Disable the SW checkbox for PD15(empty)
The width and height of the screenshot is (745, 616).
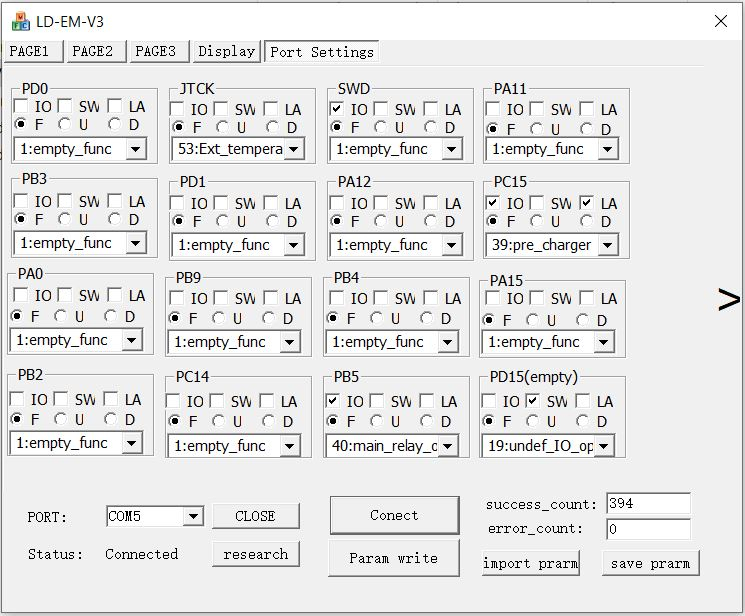[533, 401]
